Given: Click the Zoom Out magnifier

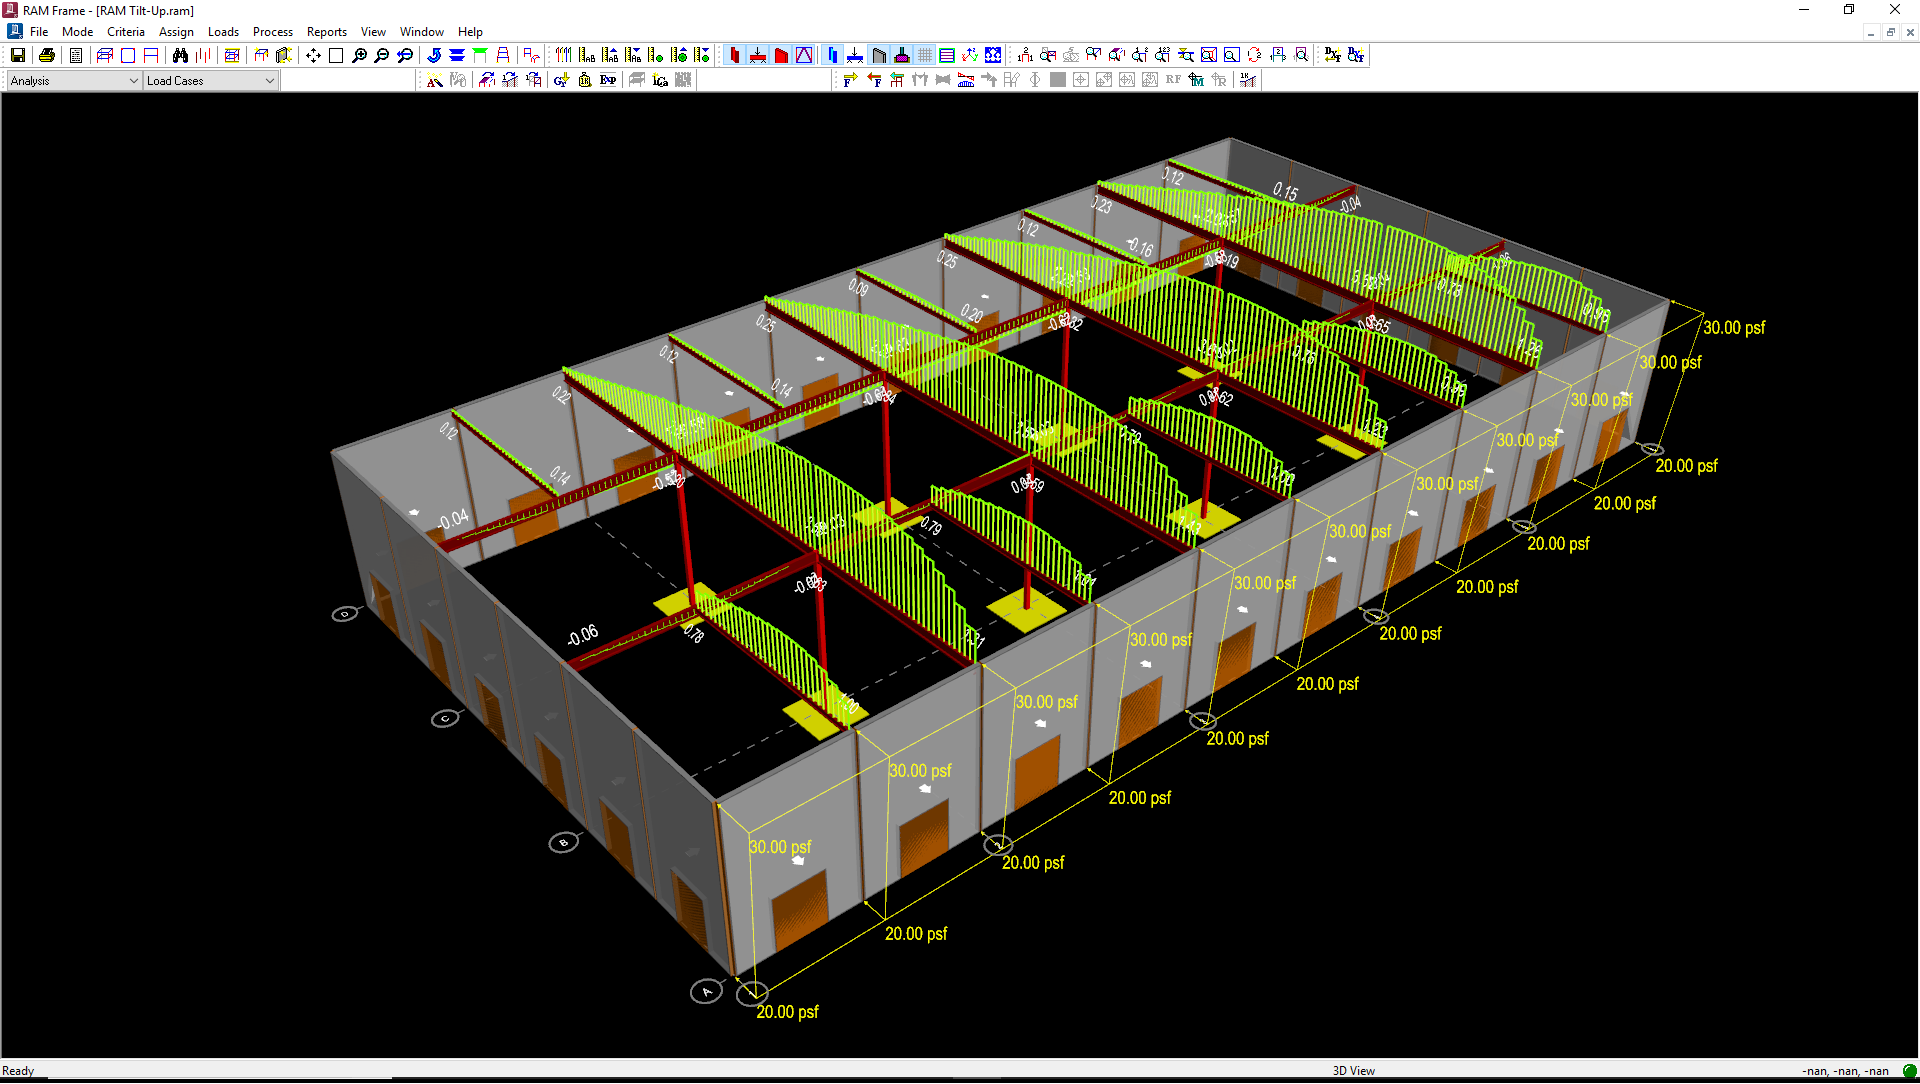Looking at the screenshot, I should point(382,55).
